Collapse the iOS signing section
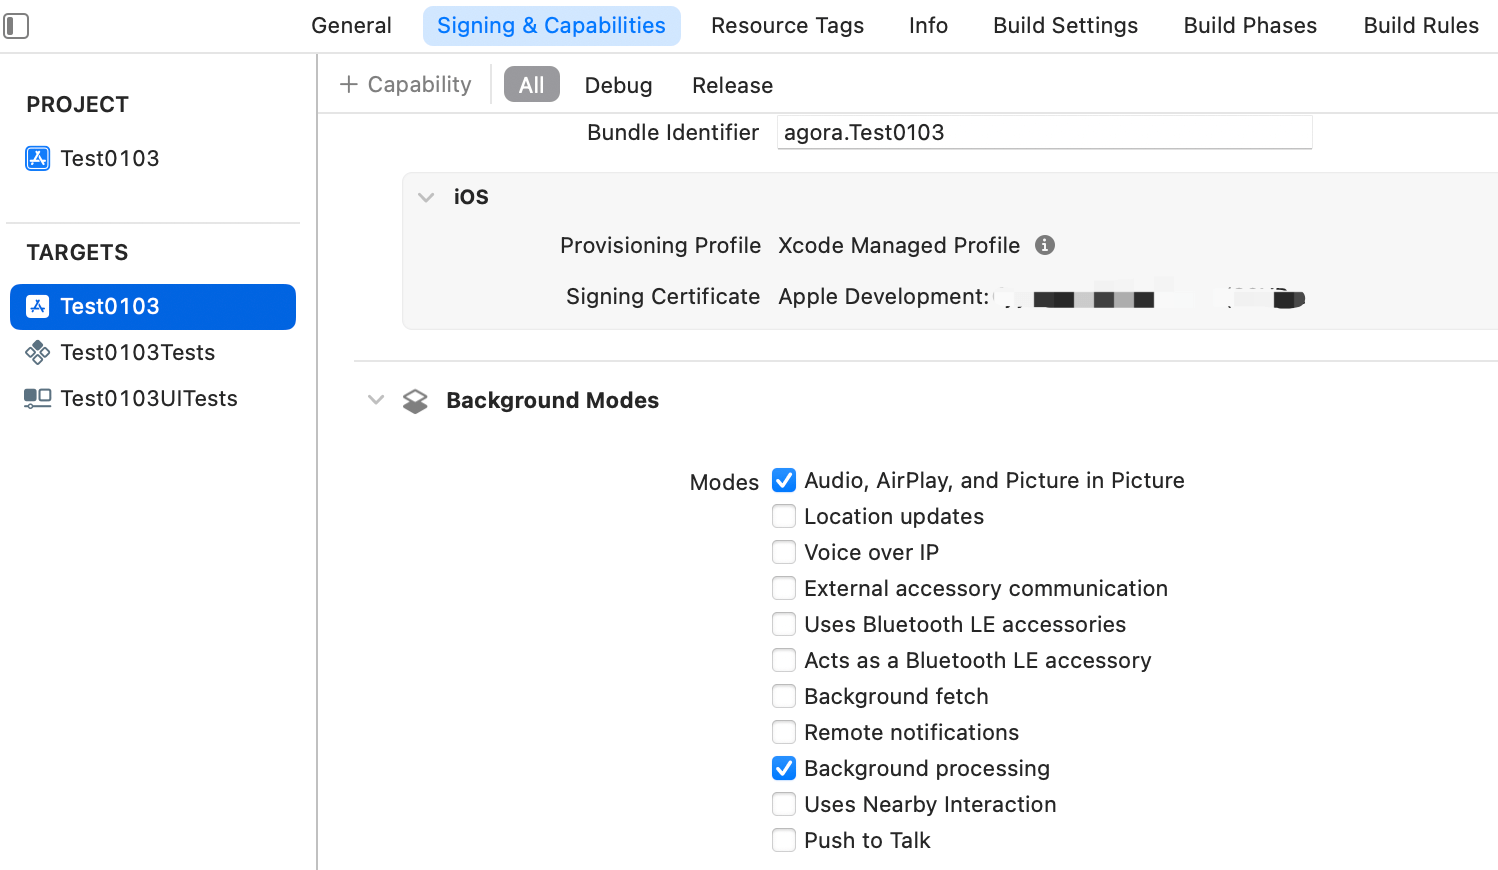The image size is (1498, 870). coord(426,197)
